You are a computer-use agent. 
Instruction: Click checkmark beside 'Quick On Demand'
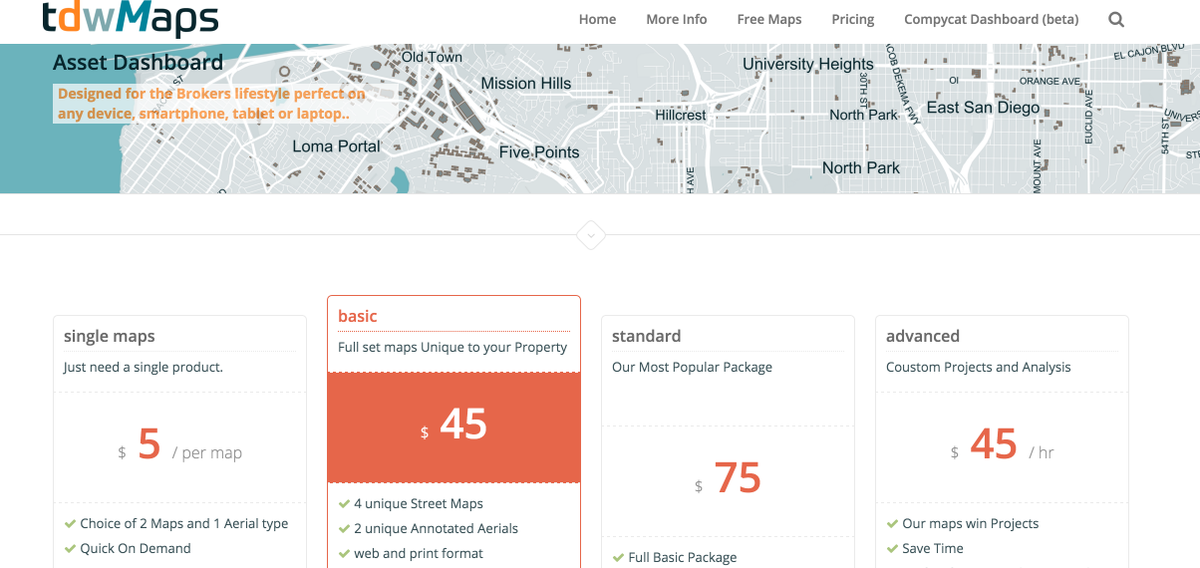tap(70, 548)
